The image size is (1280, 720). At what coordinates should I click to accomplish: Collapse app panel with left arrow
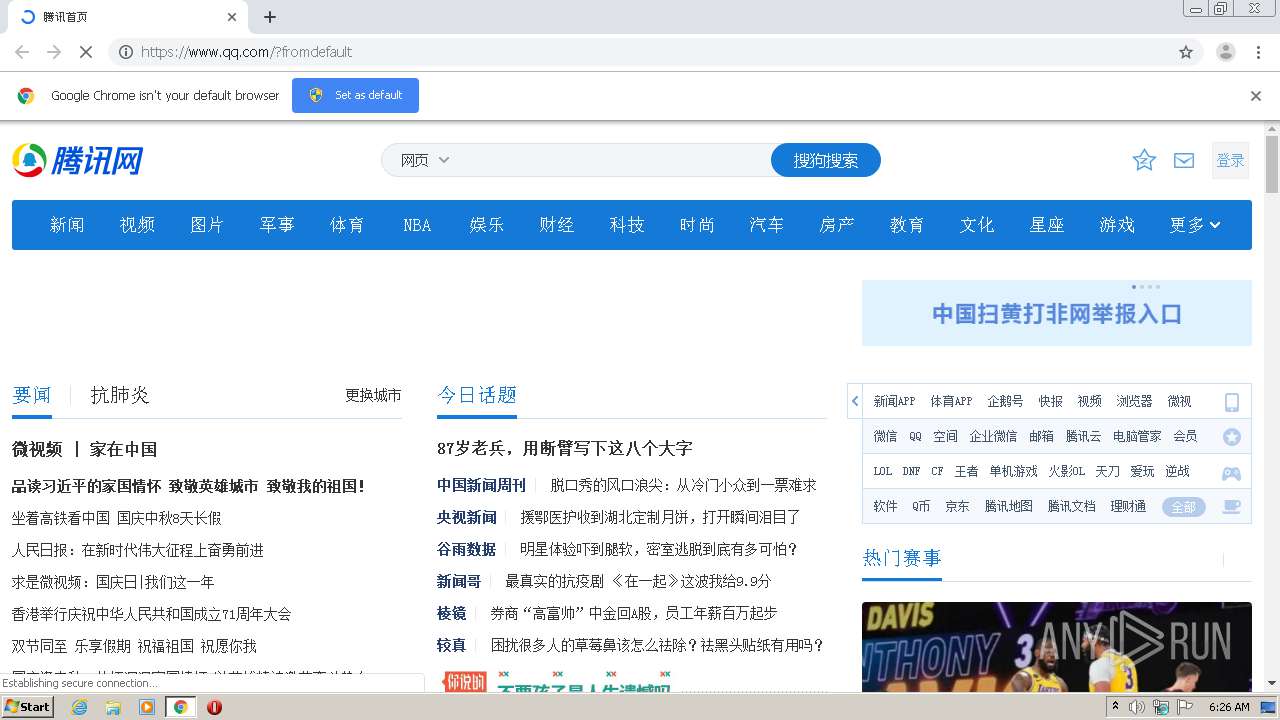[x=855, y=401]
